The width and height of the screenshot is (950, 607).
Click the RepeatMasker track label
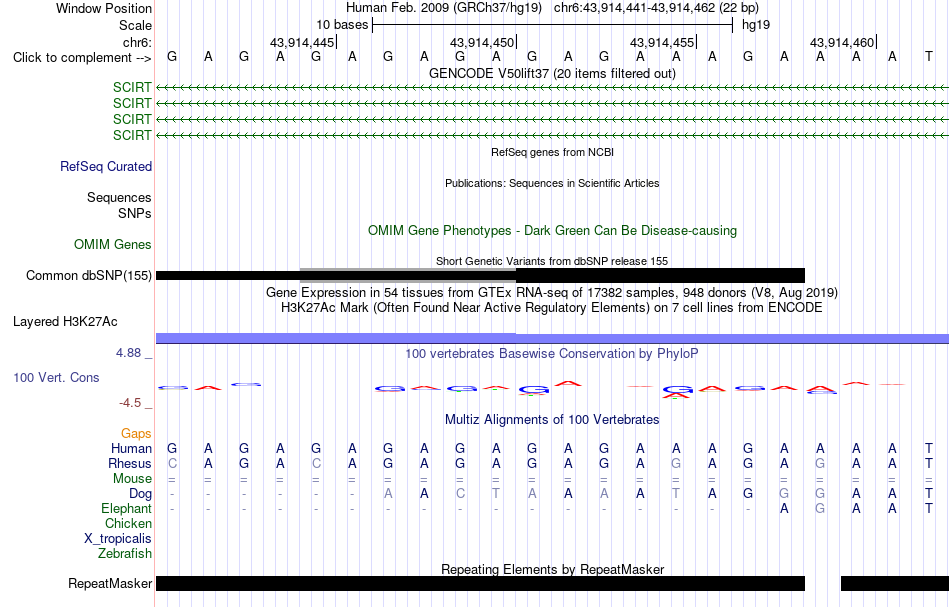point(110,583)
